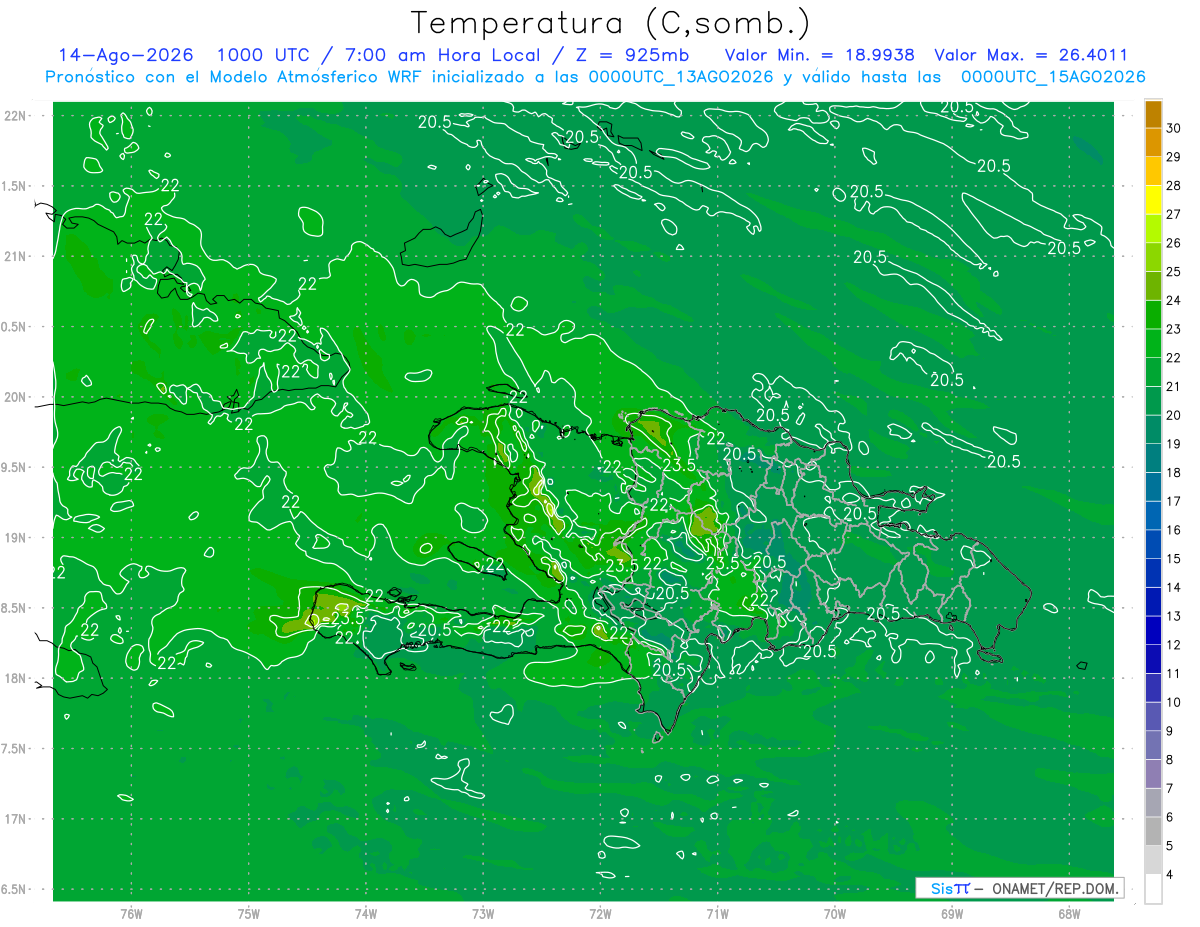Viewport: 1200px width, 927px height.
Task: Click color scale label "17"
Action: tap(1174, 501)
